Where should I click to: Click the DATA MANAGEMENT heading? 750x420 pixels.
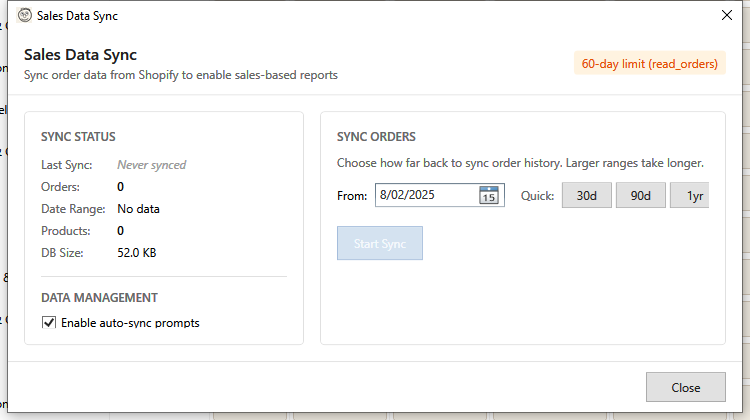click(x=99, y=298)
